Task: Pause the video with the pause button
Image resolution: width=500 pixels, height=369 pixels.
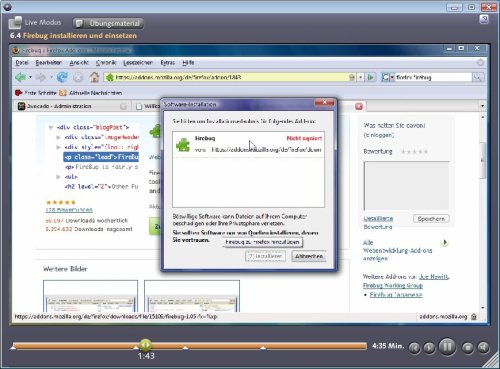Action: point(447,347)
